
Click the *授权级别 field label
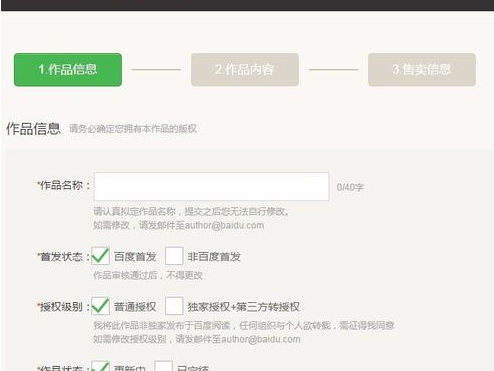63,307
